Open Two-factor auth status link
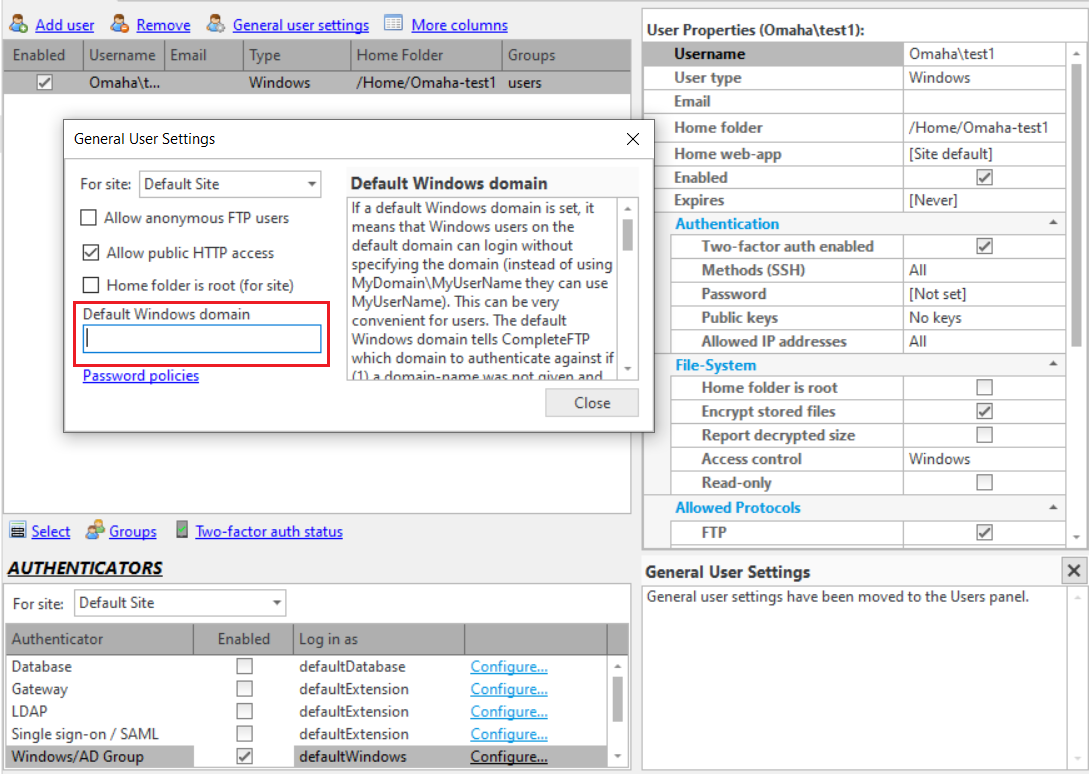 pyautogui.click(x=269, y=532)
